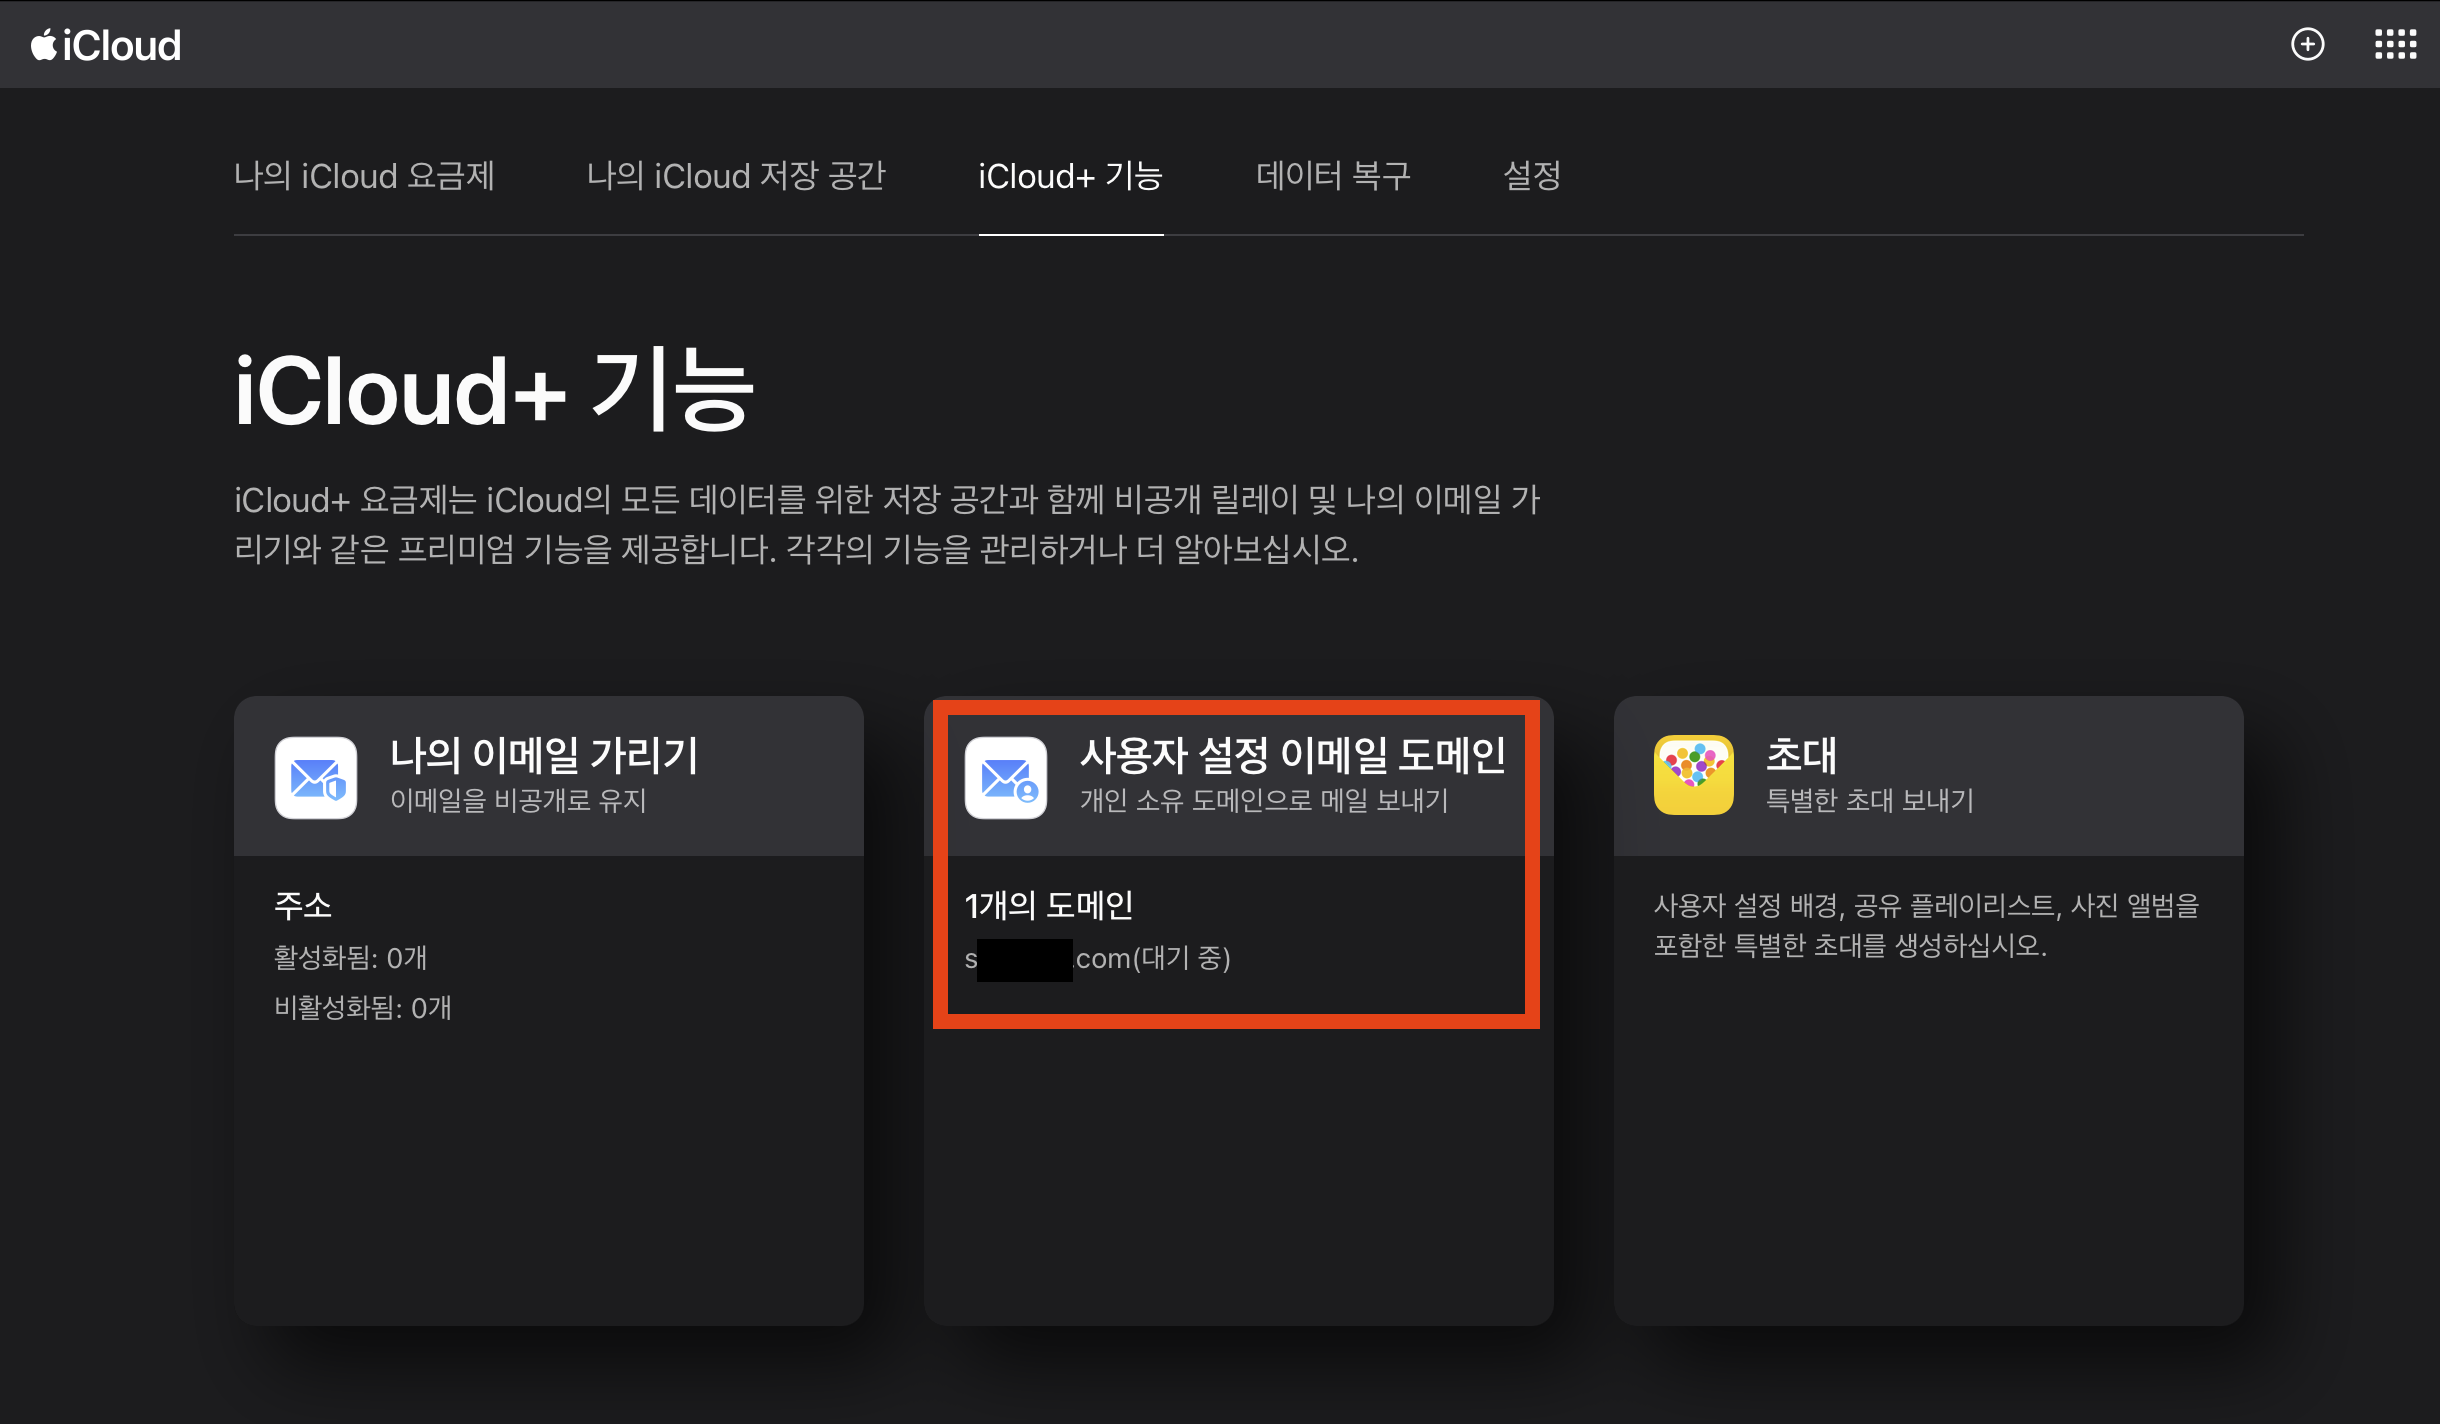Click 비활성화됨: 0개 address count

tap(363, 1008)
